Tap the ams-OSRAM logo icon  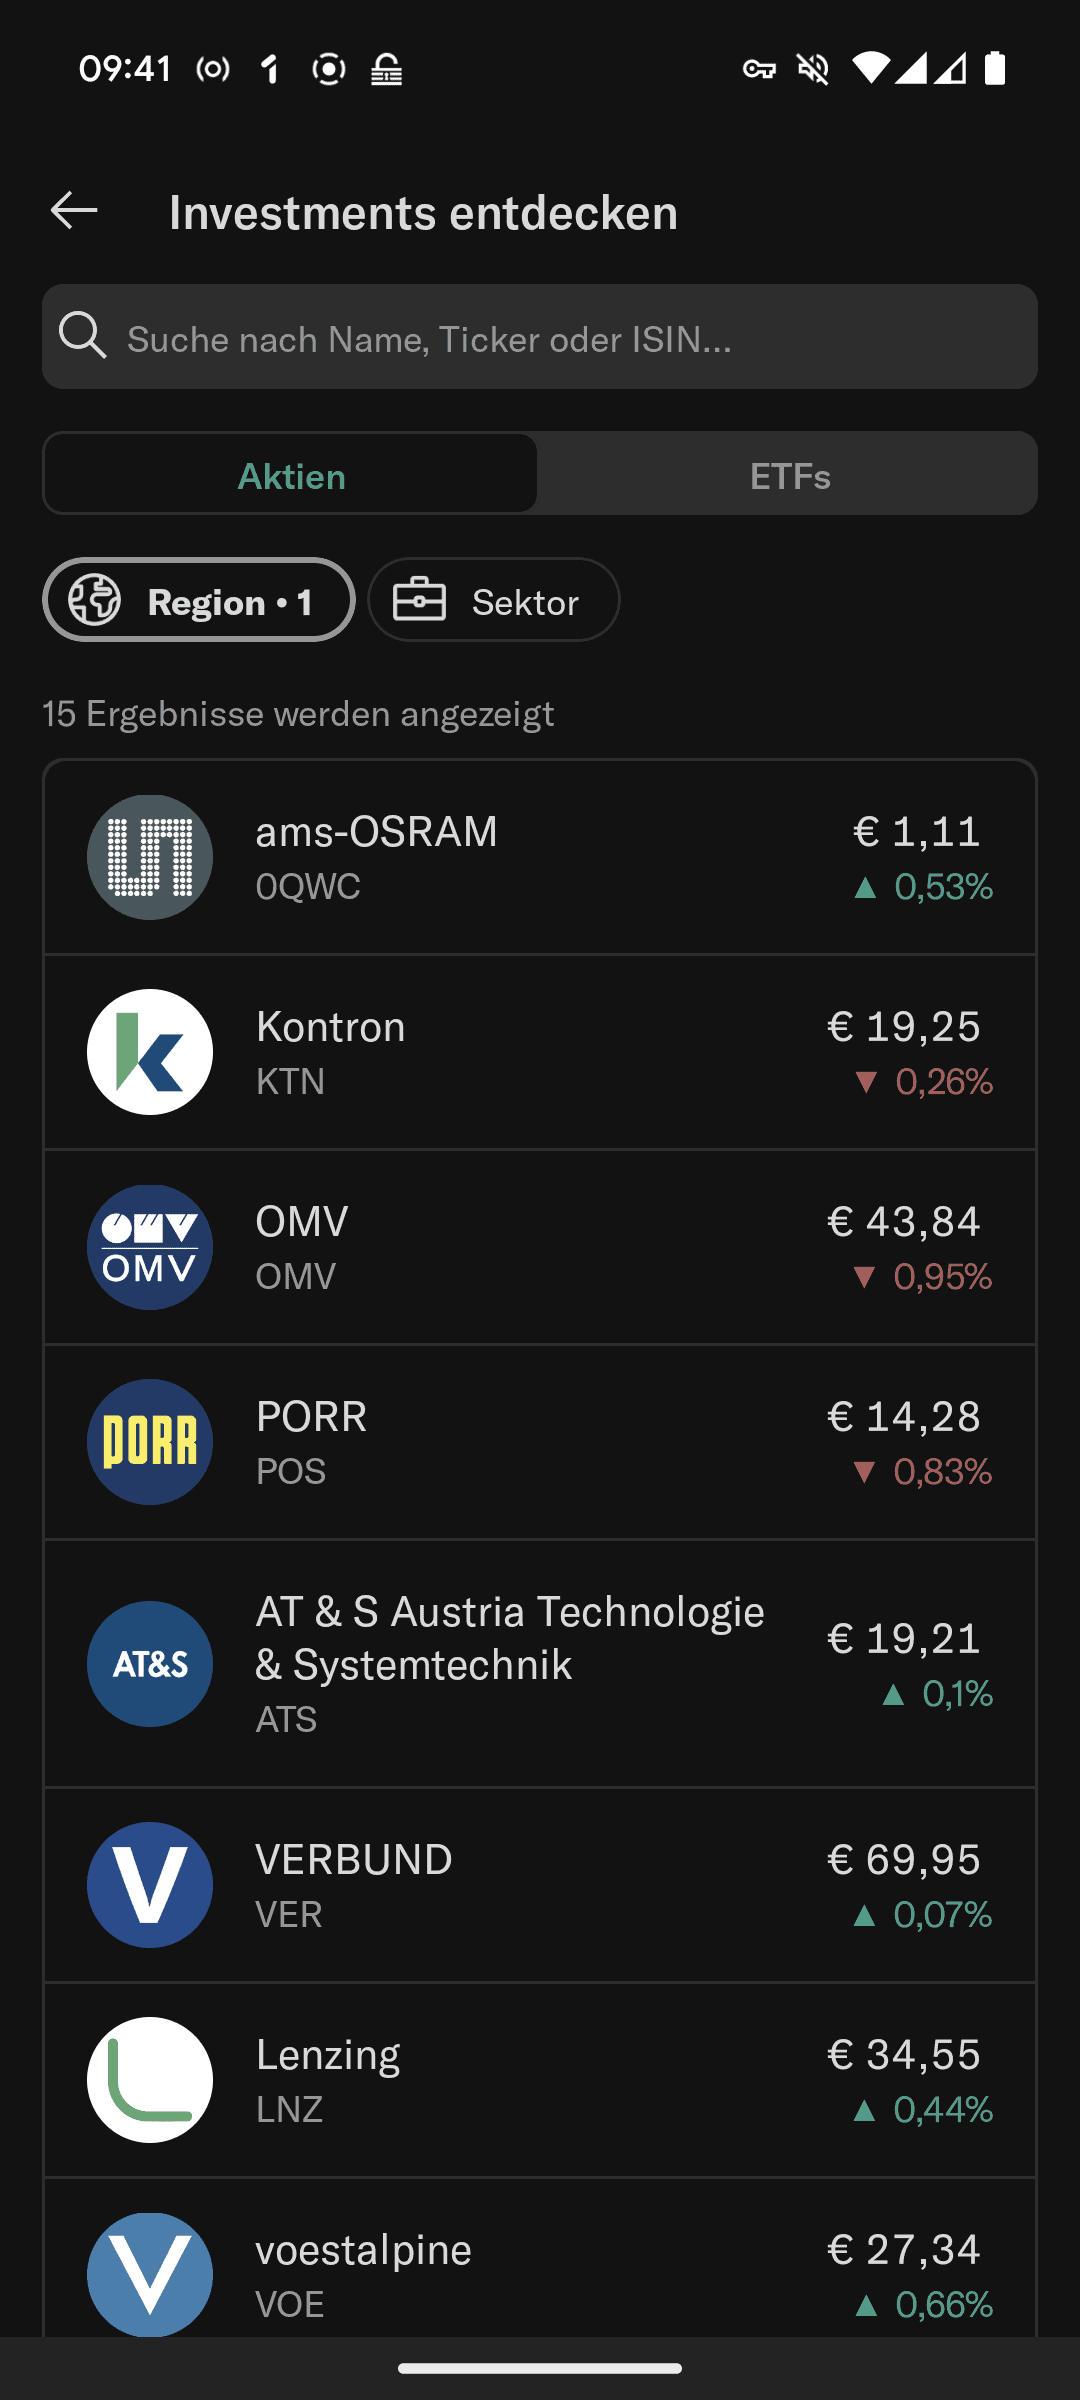(150, 857)
